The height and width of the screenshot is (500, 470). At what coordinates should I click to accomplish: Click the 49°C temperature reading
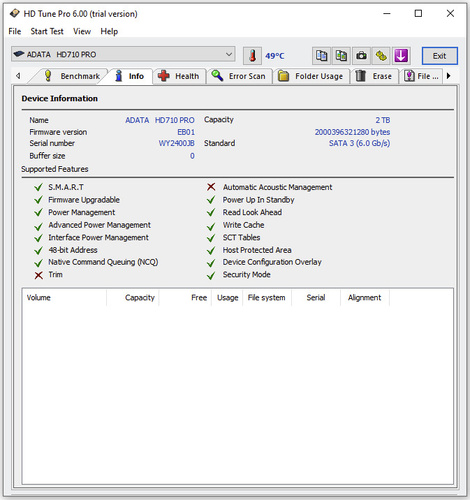(x=275, y=56)
